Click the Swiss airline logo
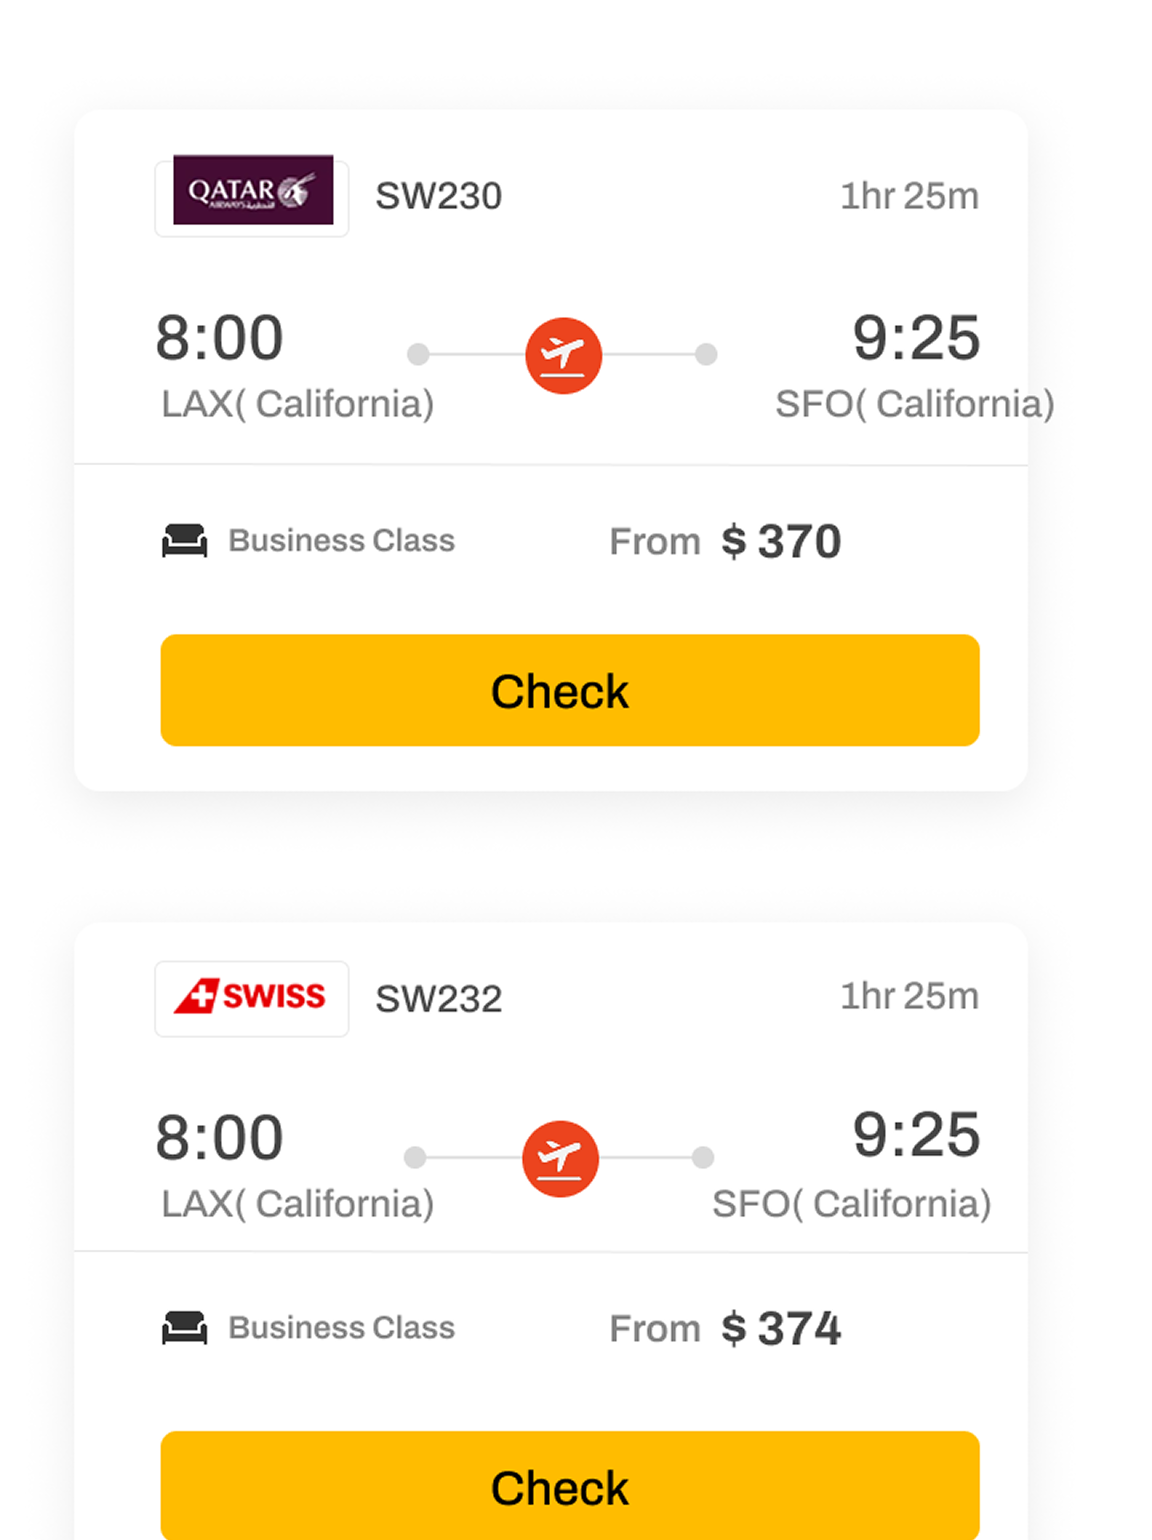 [x=252, y=997]
